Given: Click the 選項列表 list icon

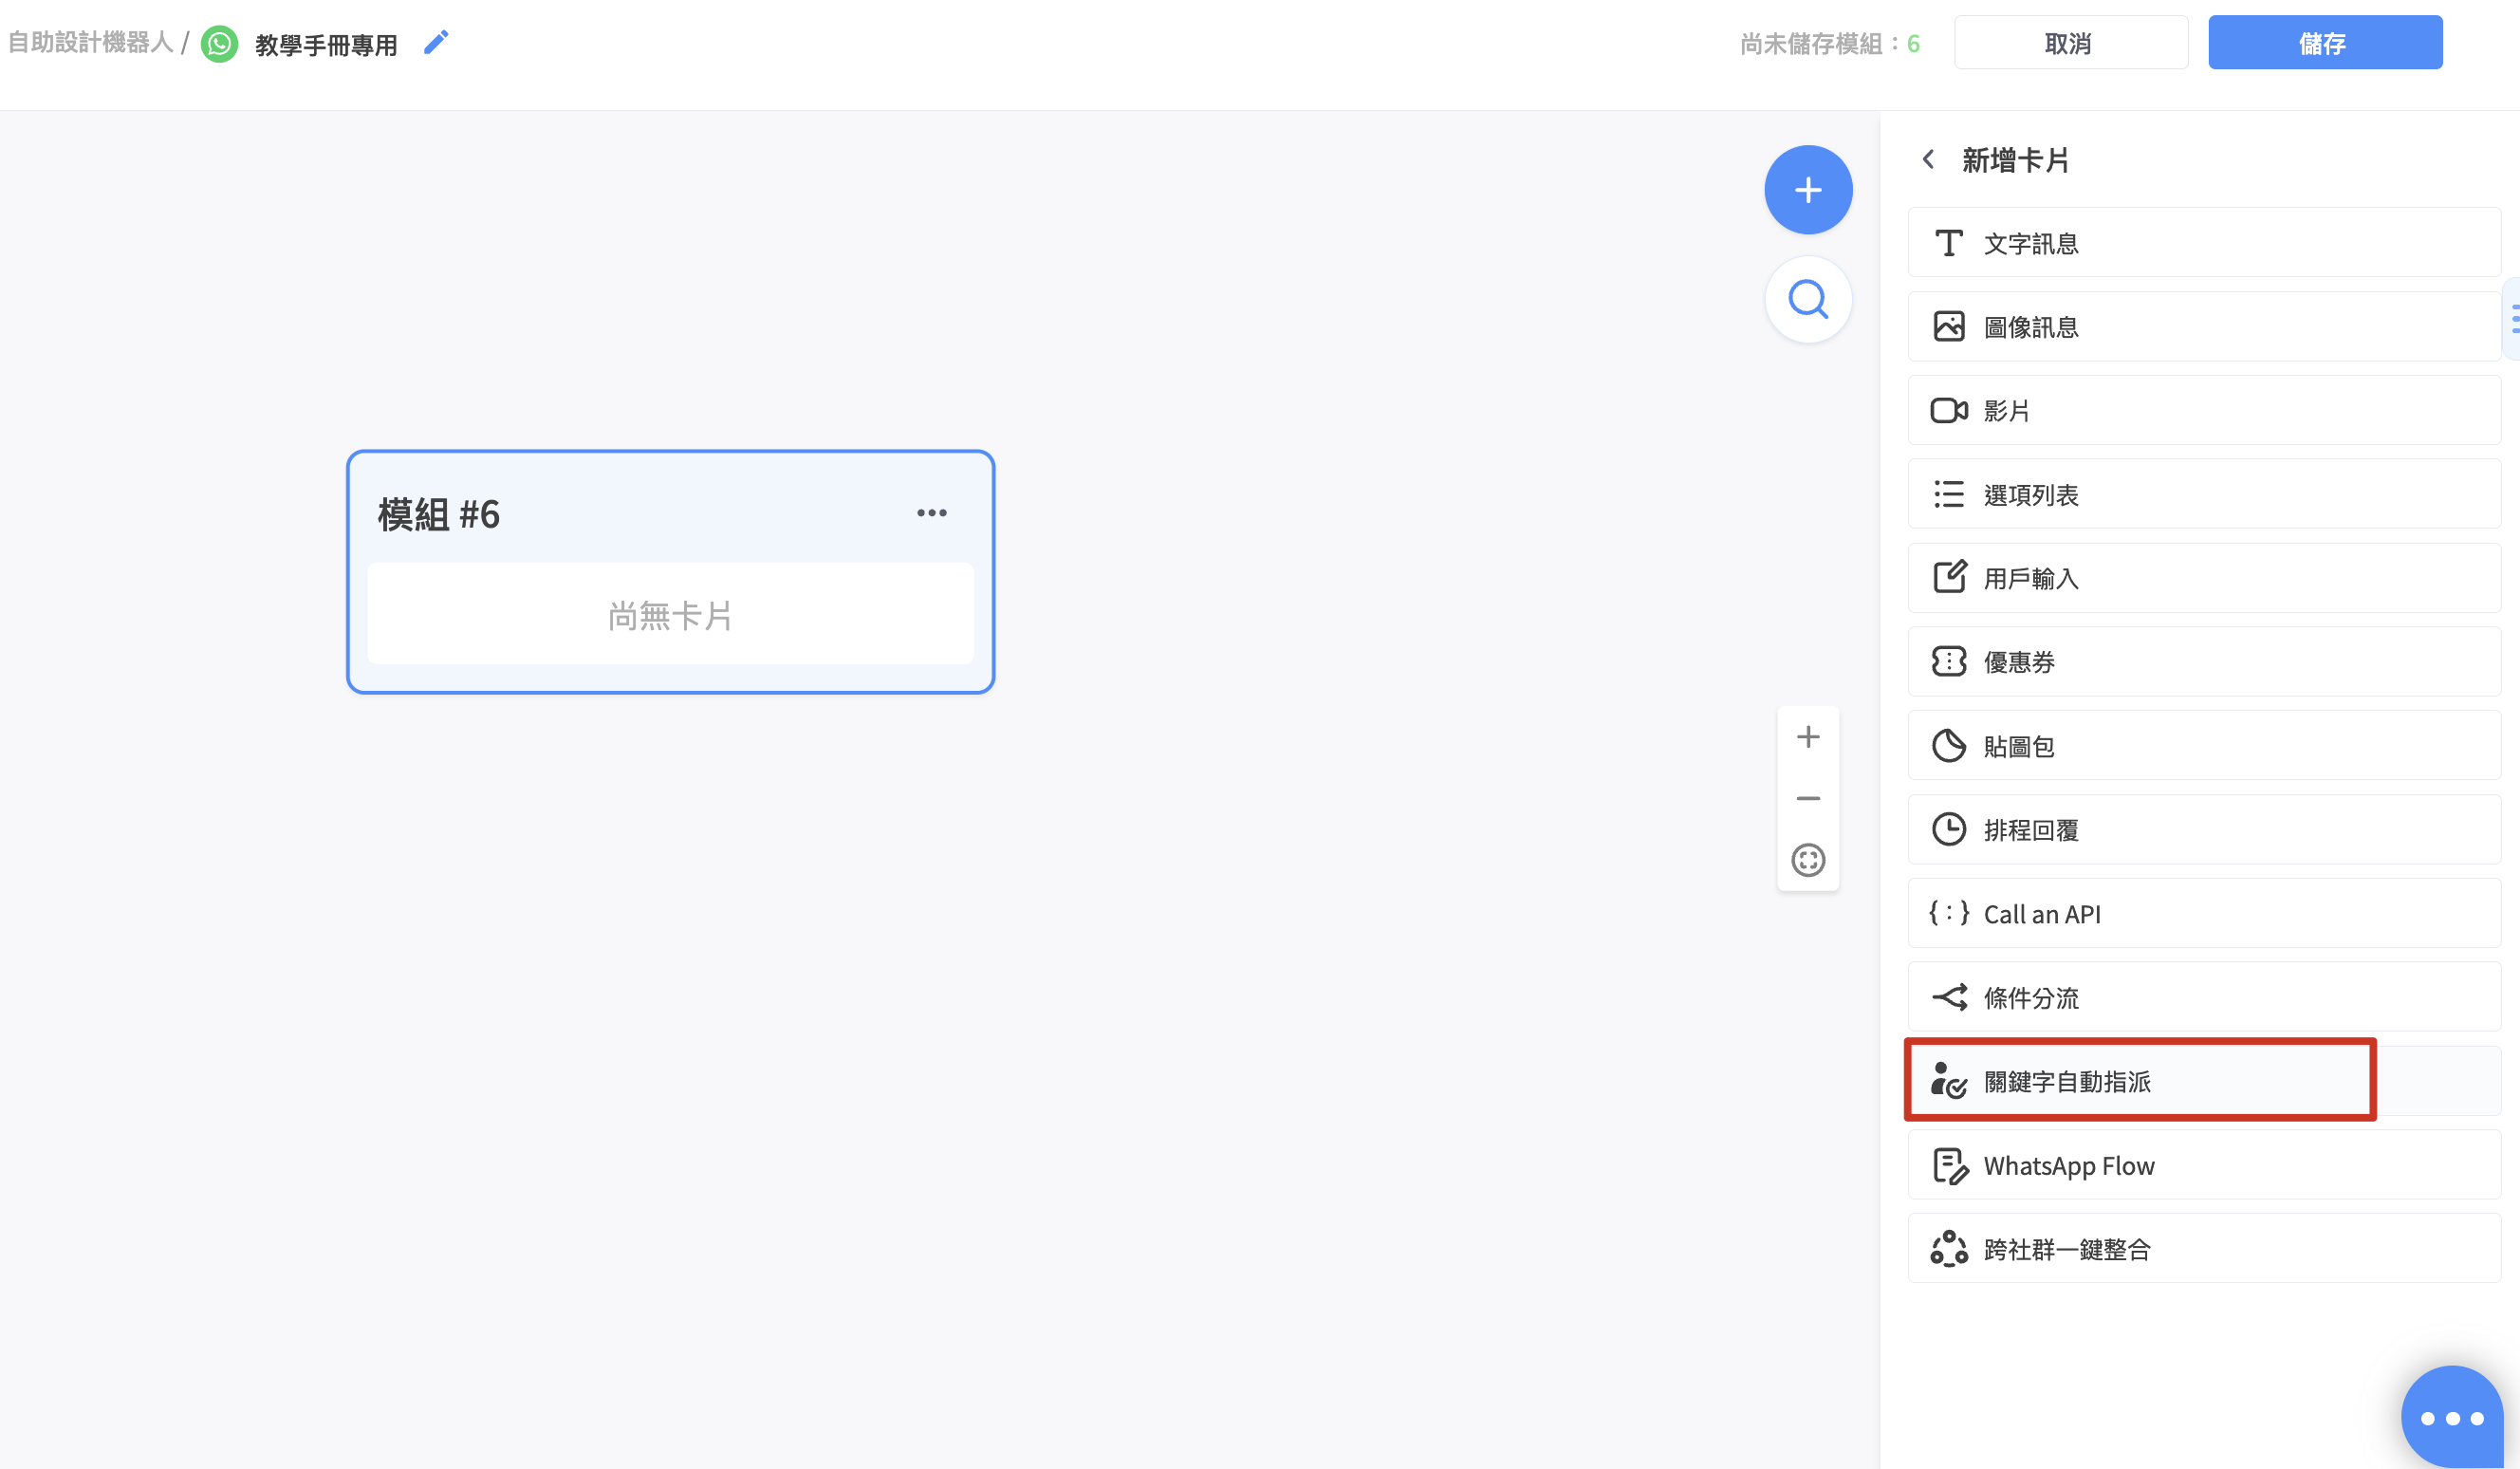Looking at the screenshot, I should [x=1948, y=494].
